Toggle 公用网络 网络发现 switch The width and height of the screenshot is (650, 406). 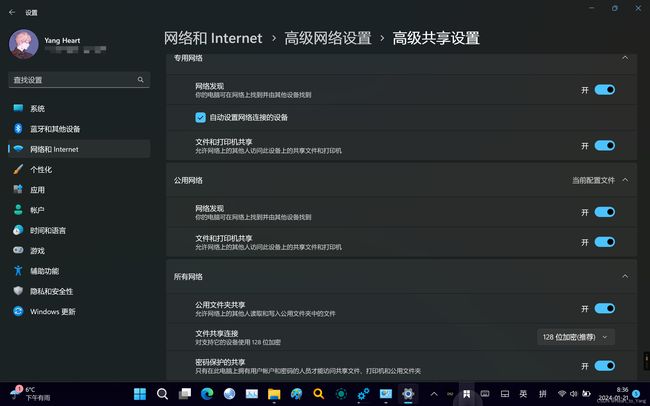point(605,212)
